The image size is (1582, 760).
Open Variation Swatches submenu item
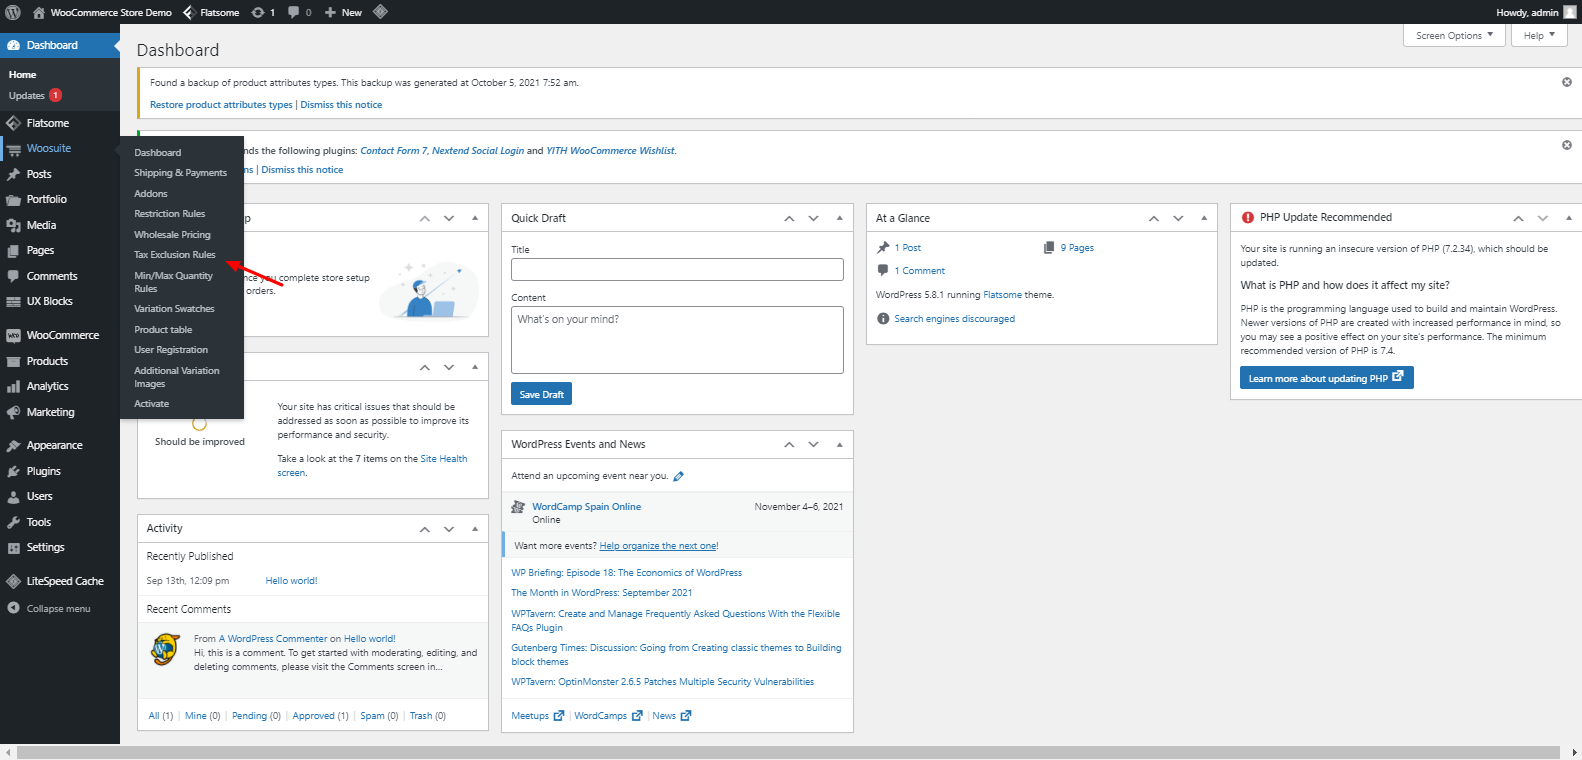click(175, 309)
